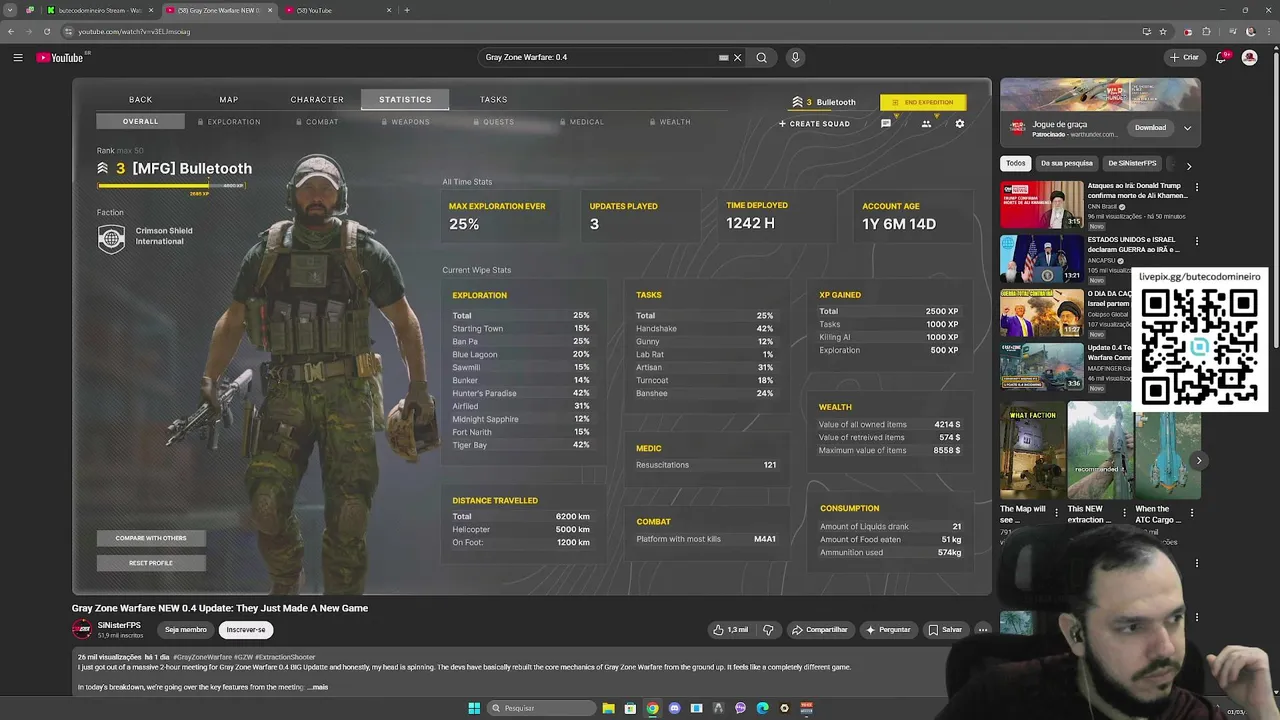This screenshot has height=720, width=1280.
Task: Open Discord from the taskbar
Action: pyautogui.click(x=674, y=708)
